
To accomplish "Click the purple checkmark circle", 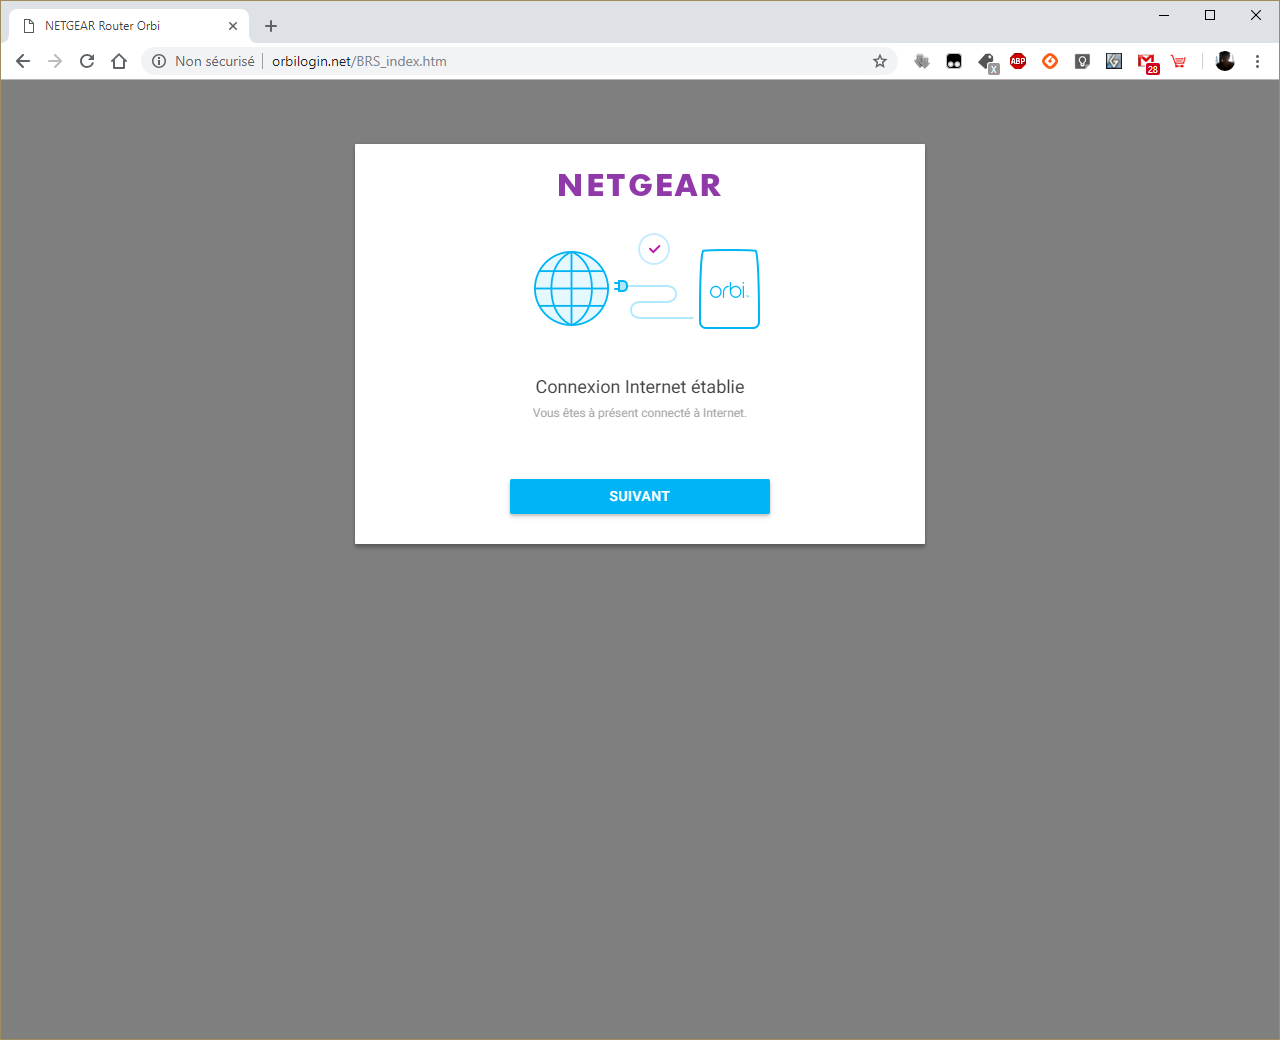I will (x=654, y=248).
